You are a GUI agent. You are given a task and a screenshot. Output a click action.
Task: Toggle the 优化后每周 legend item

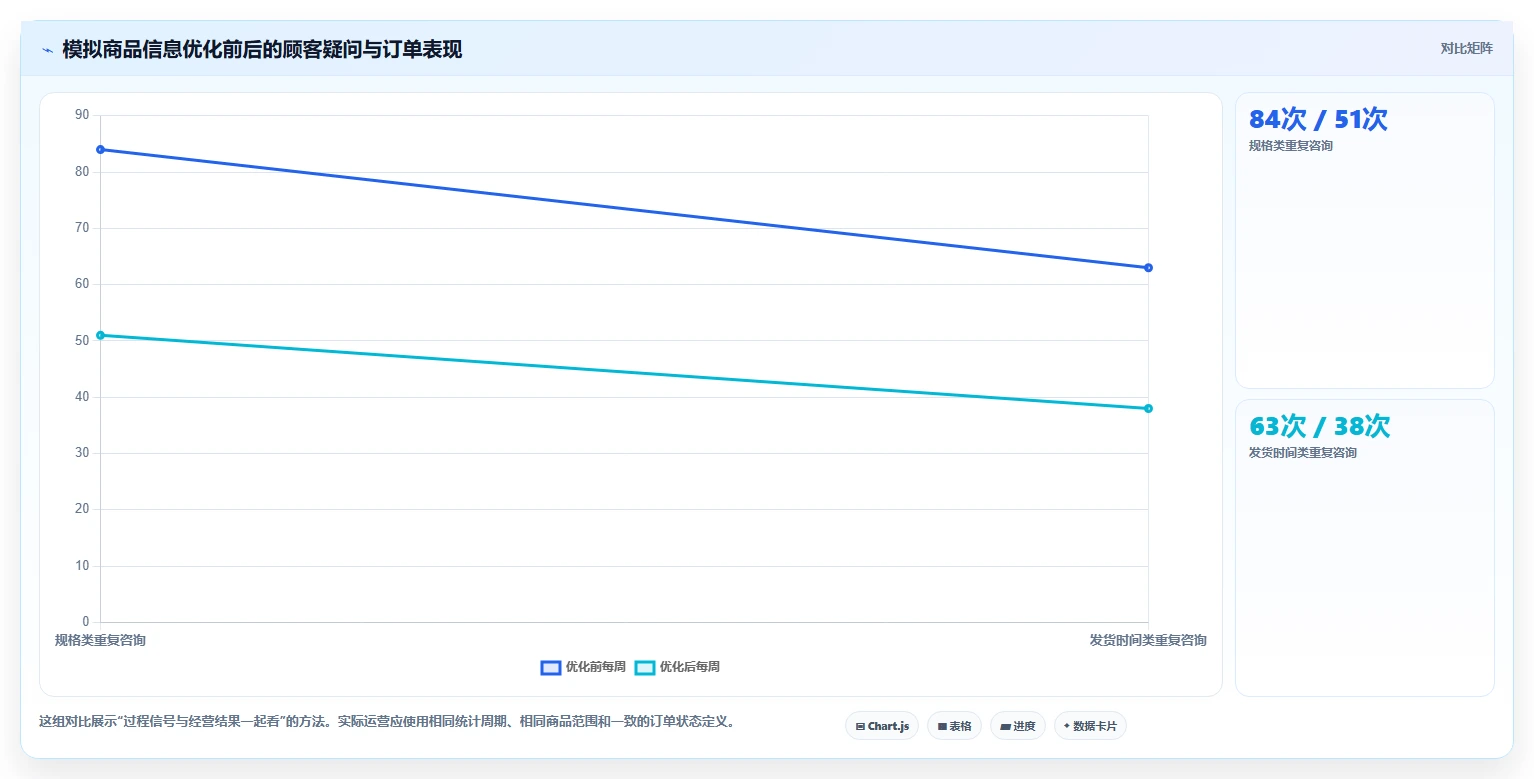click(x=677, y=667)
